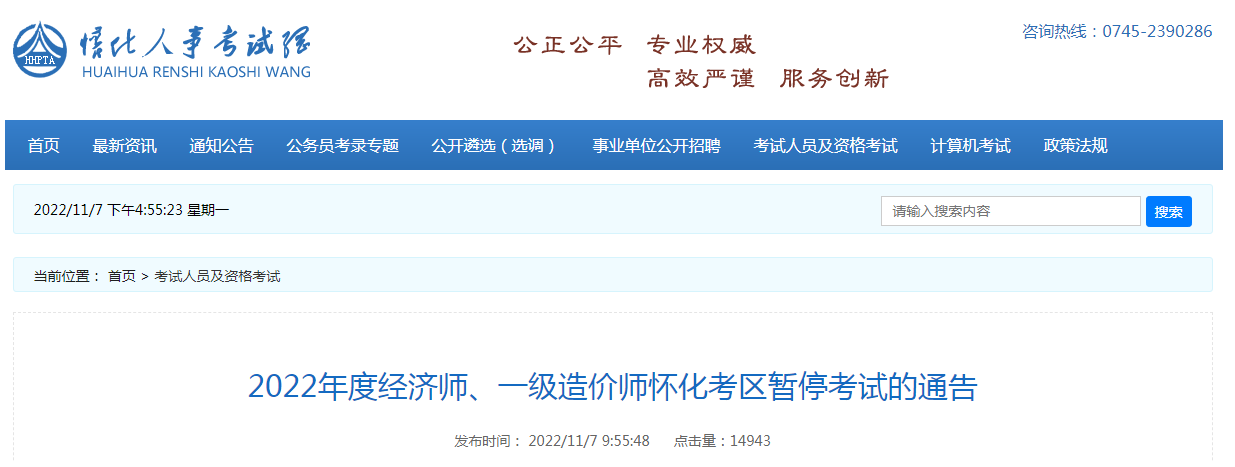Image resolution: width=1235 pixels, height=467 pixels.
Task: Navigate to 公开遴选（选调）page
Action: coord(496,146)
